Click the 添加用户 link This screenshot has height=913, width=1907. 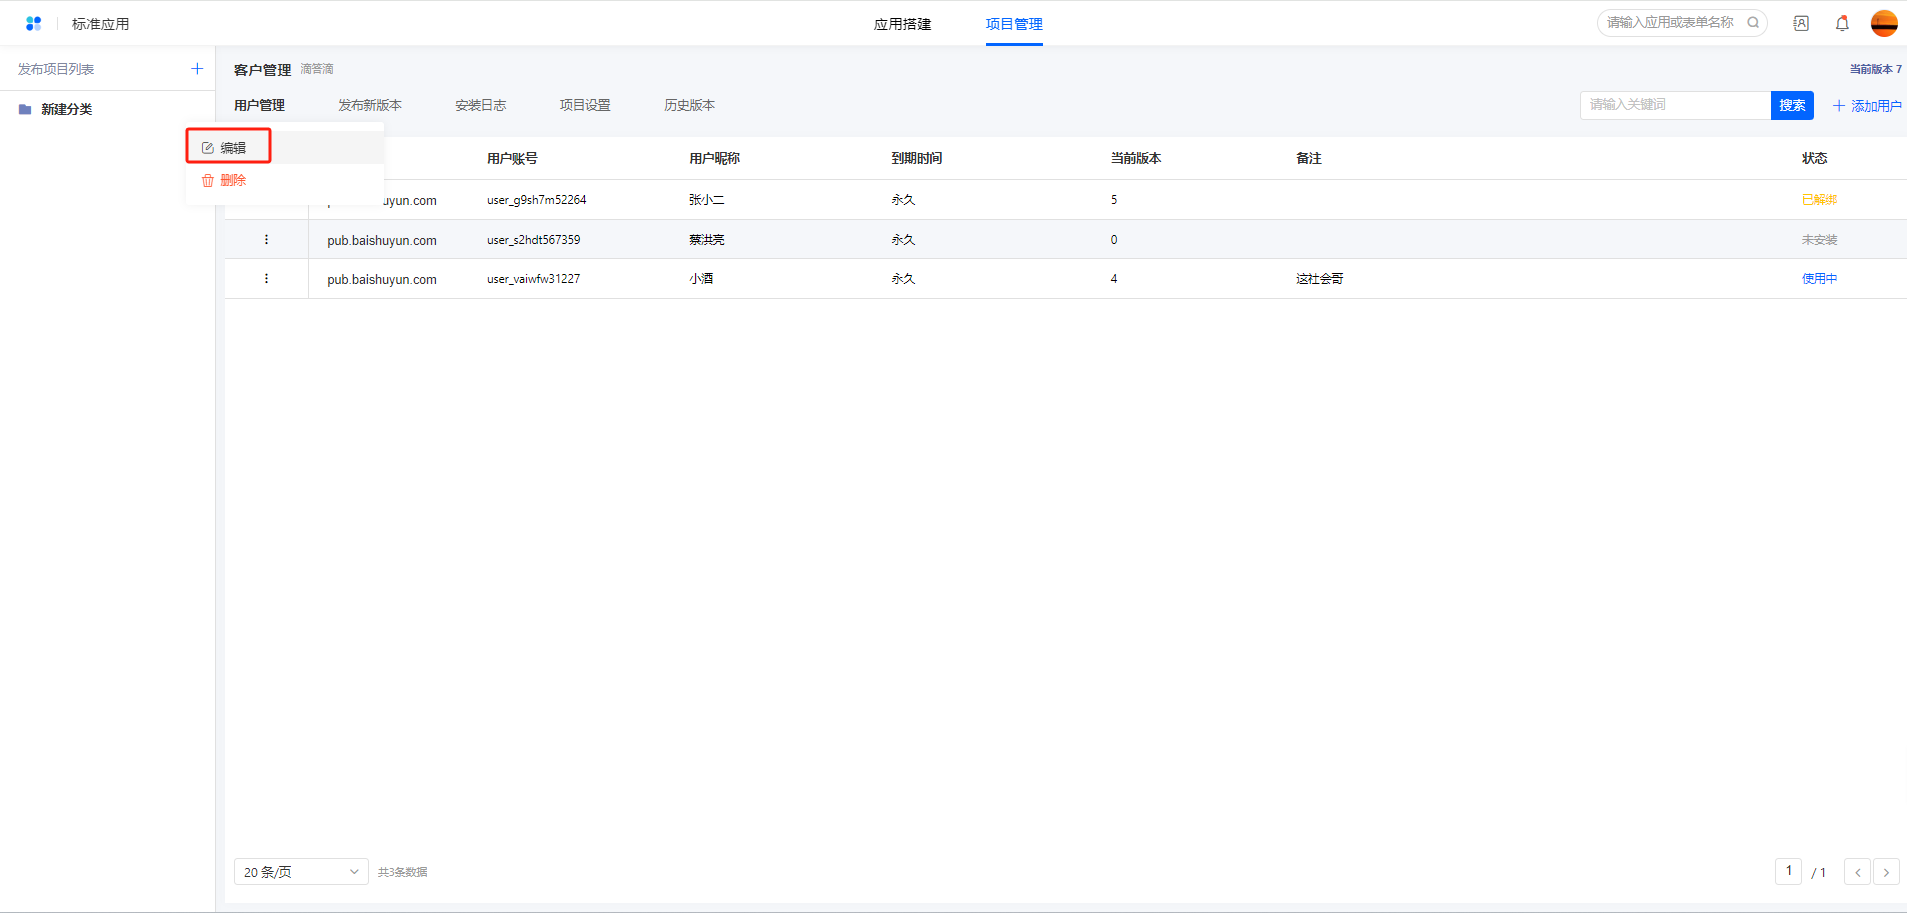(1866, 105)
